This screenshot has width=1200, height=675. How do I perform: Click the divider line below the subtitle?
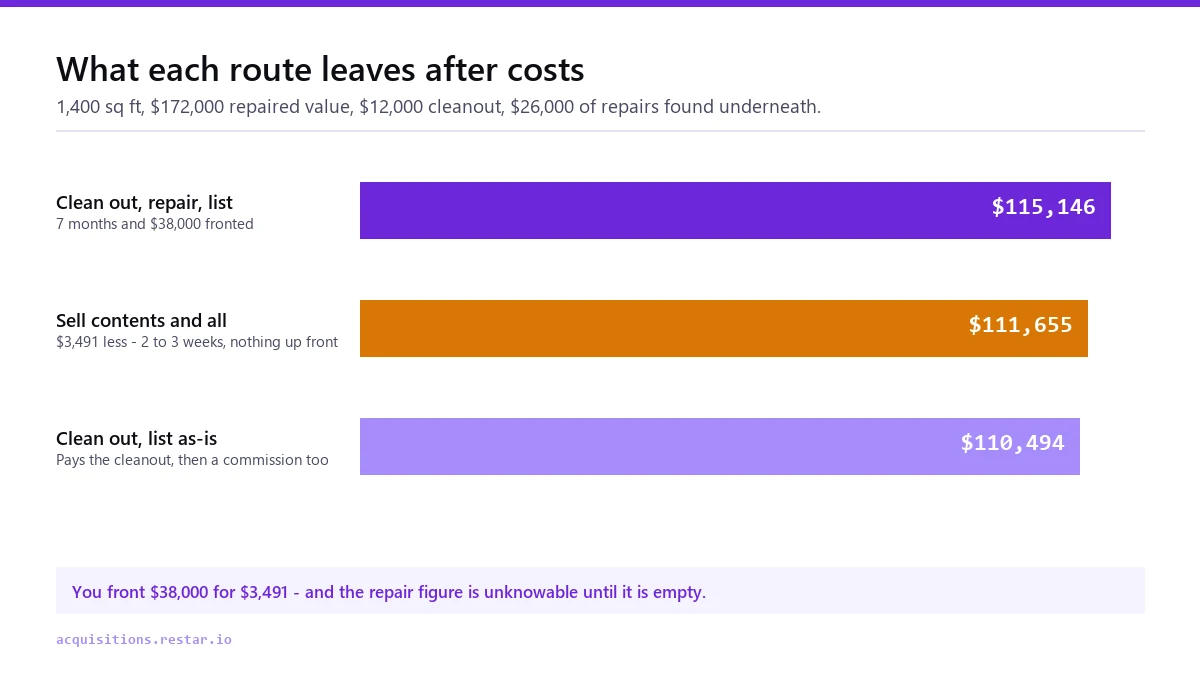600,131
